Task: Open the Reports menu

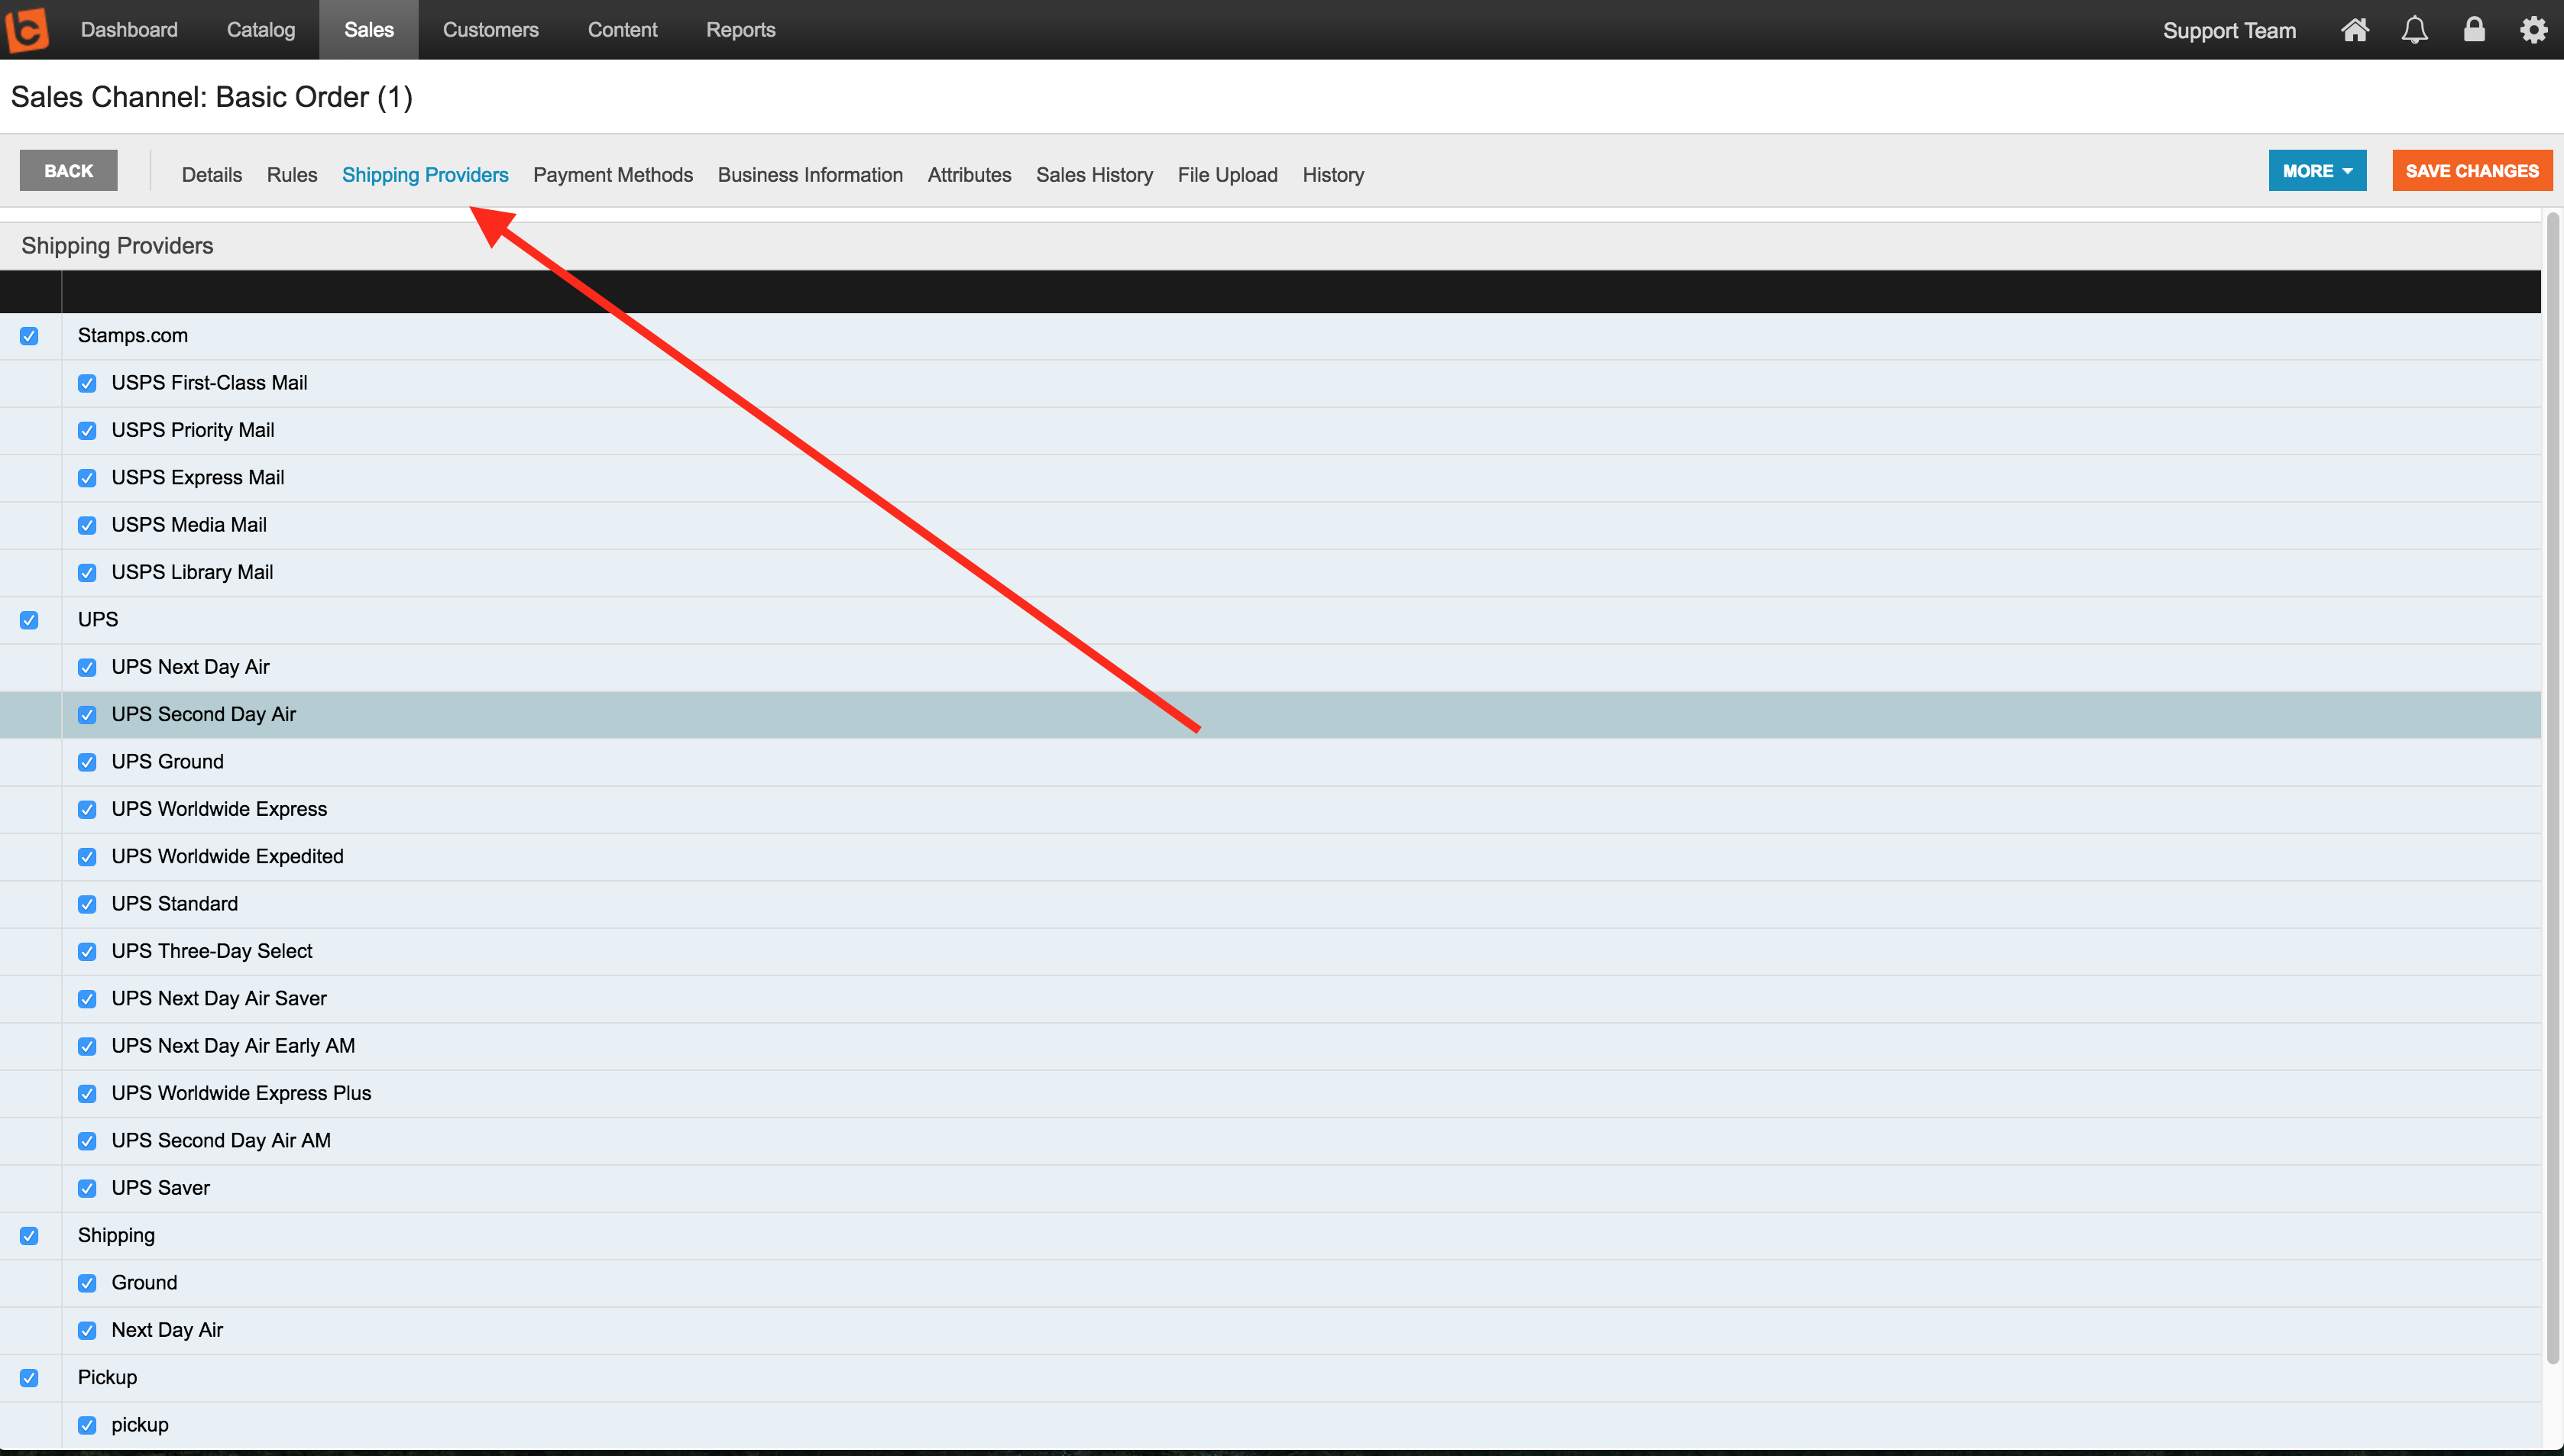Action: pos(741,30)
